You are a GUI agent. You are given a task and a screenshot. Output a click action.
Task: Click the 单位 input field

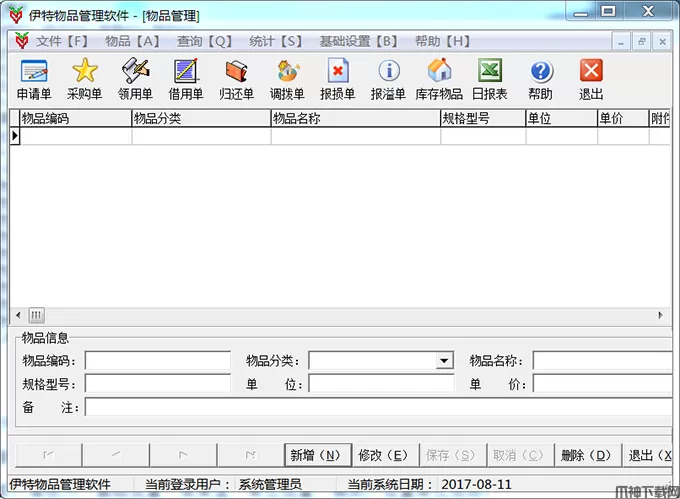click(382, 384)
